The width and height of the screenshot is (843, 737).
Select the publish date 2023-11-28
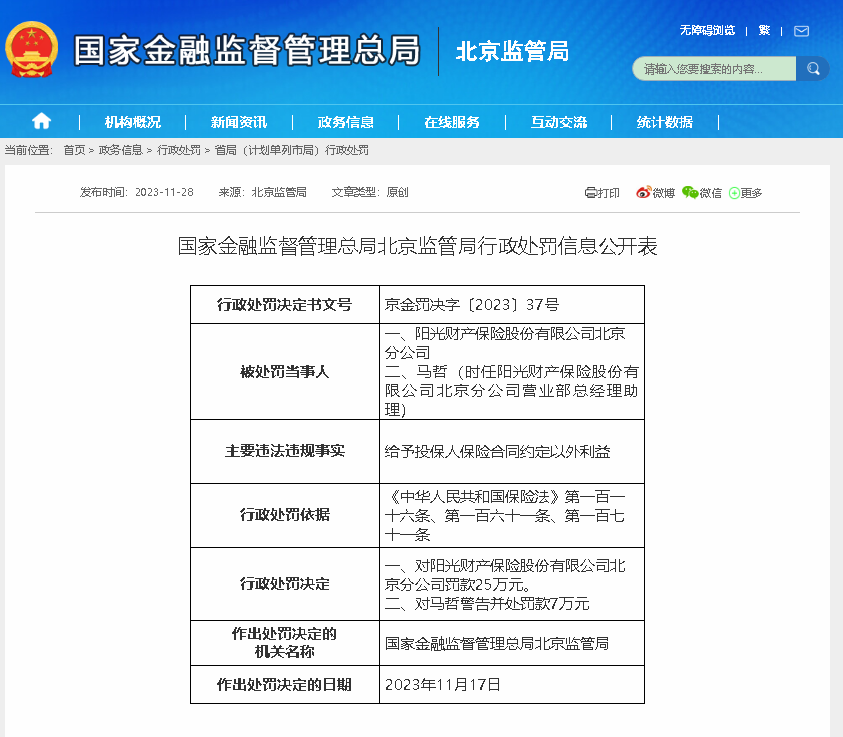point(164,192)
